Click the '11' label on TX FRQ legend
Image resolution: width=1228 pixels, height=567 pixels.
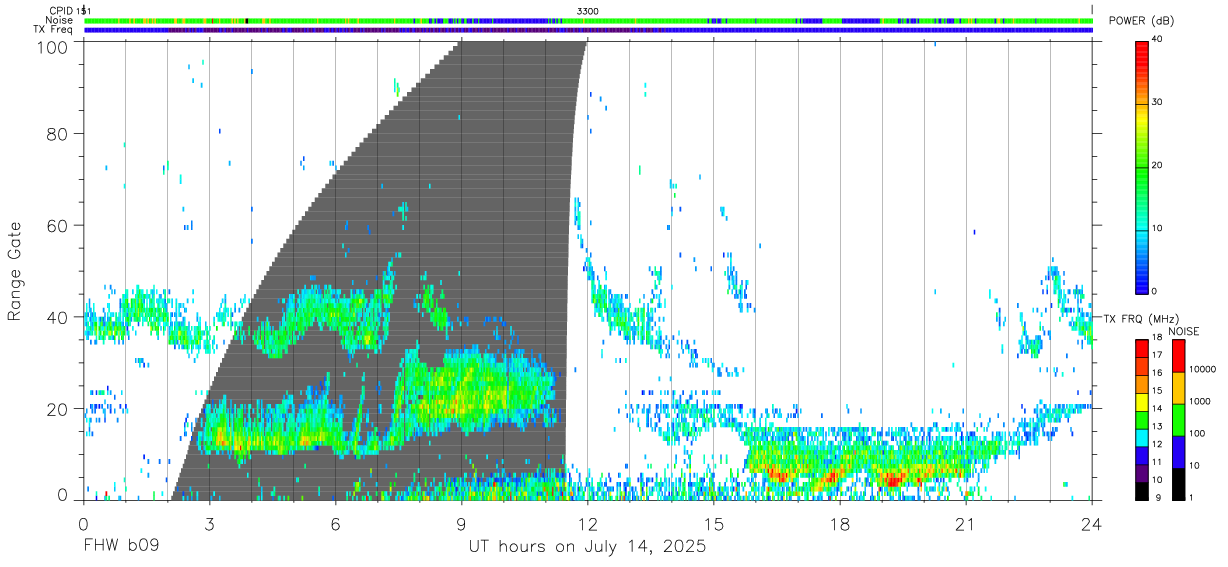(x=1159, y=462)
